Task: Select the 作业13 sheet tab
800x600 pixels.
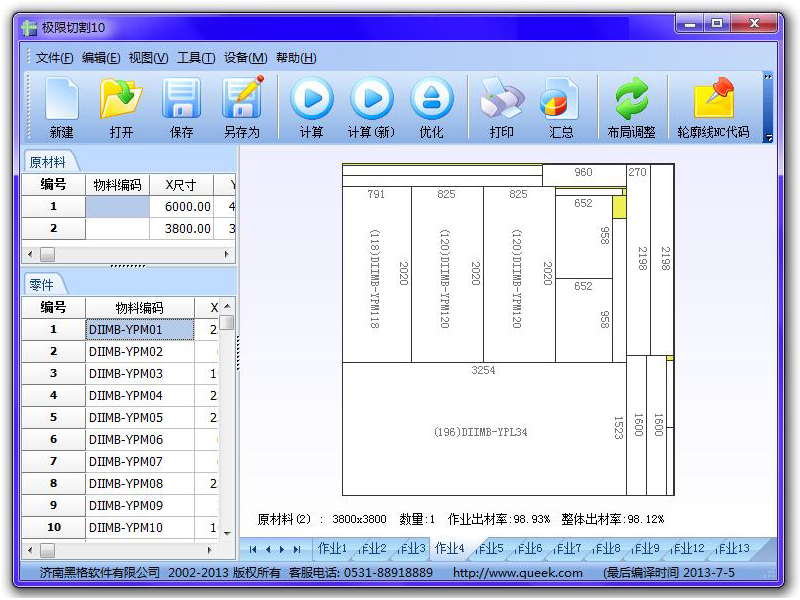Action: (x=735, y=548)
